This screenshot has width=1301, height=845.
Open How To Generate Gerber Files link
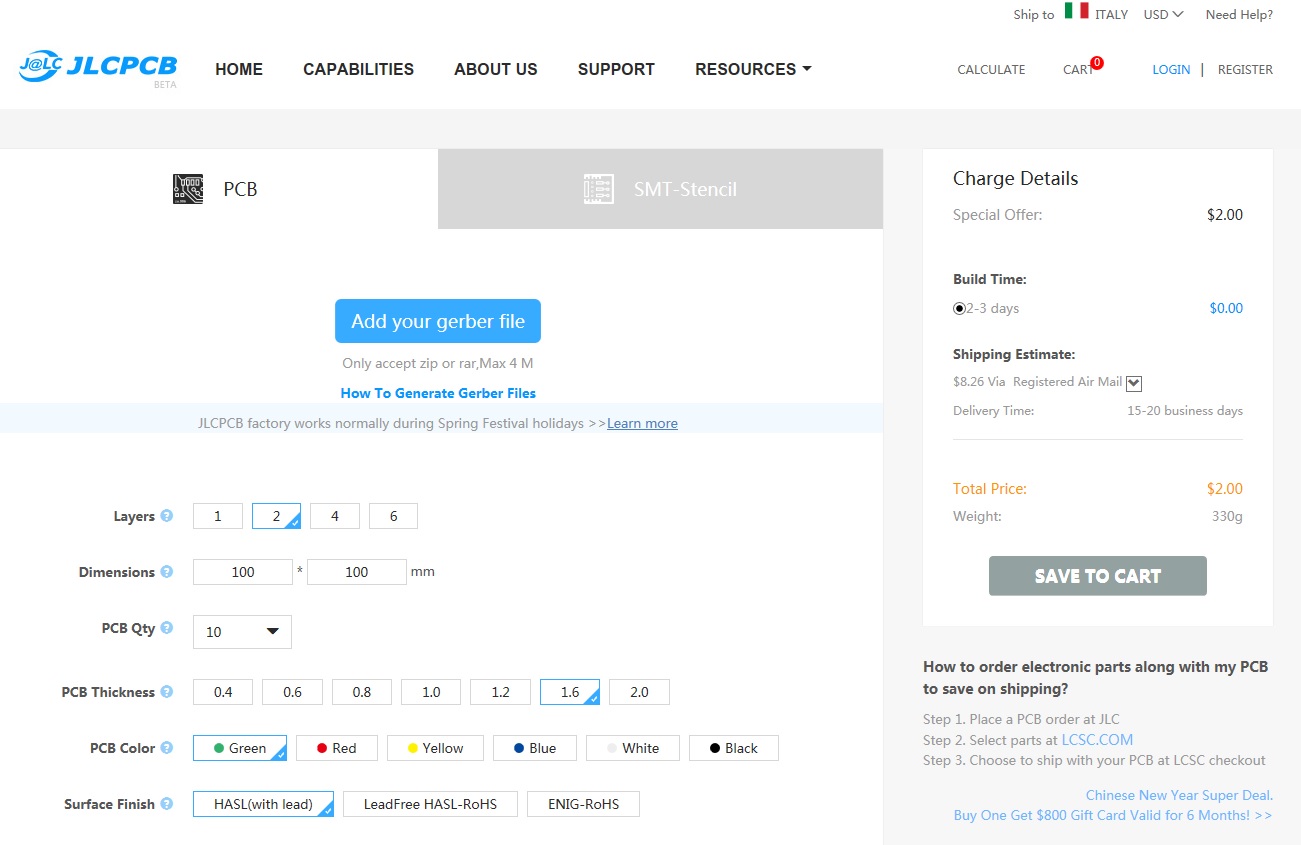coord(438,393)
